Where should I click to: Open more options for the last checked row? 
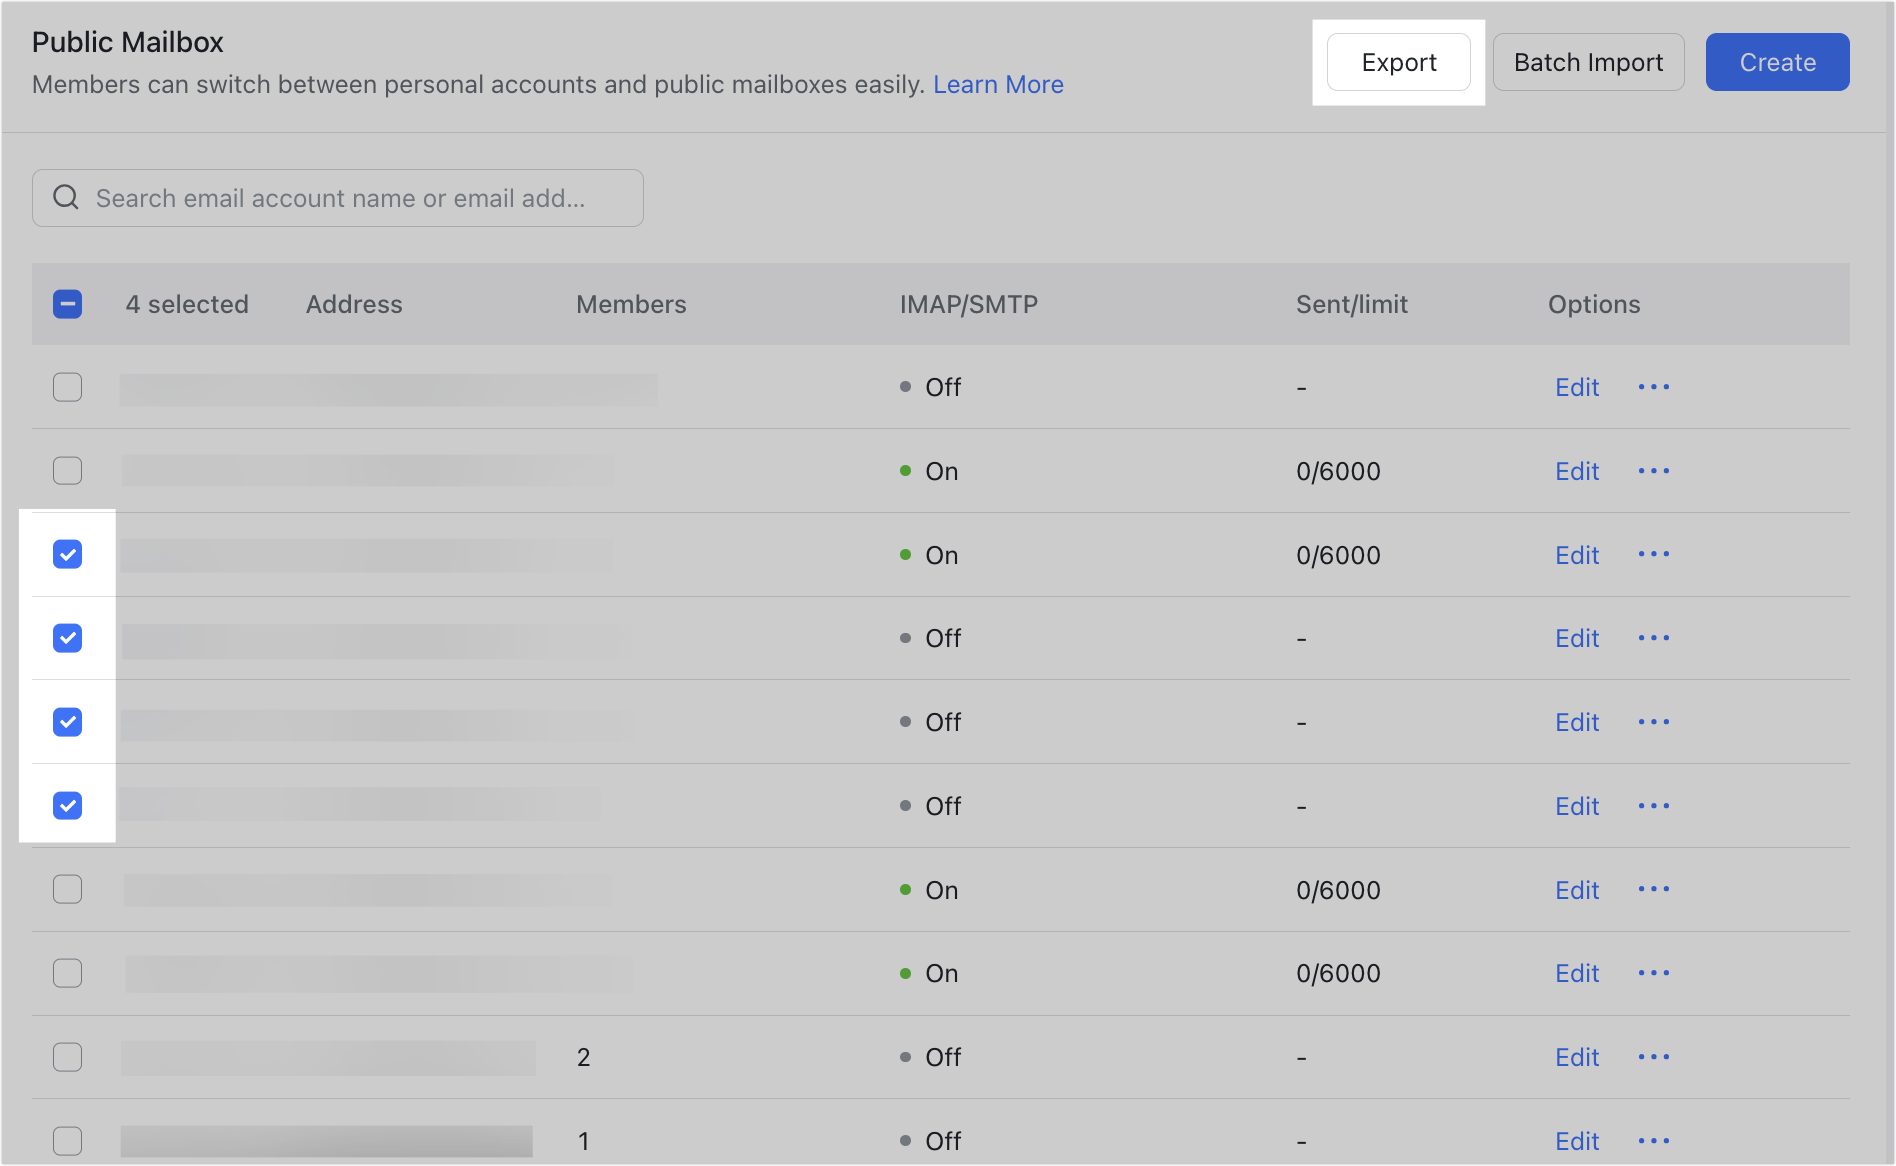1653,806
